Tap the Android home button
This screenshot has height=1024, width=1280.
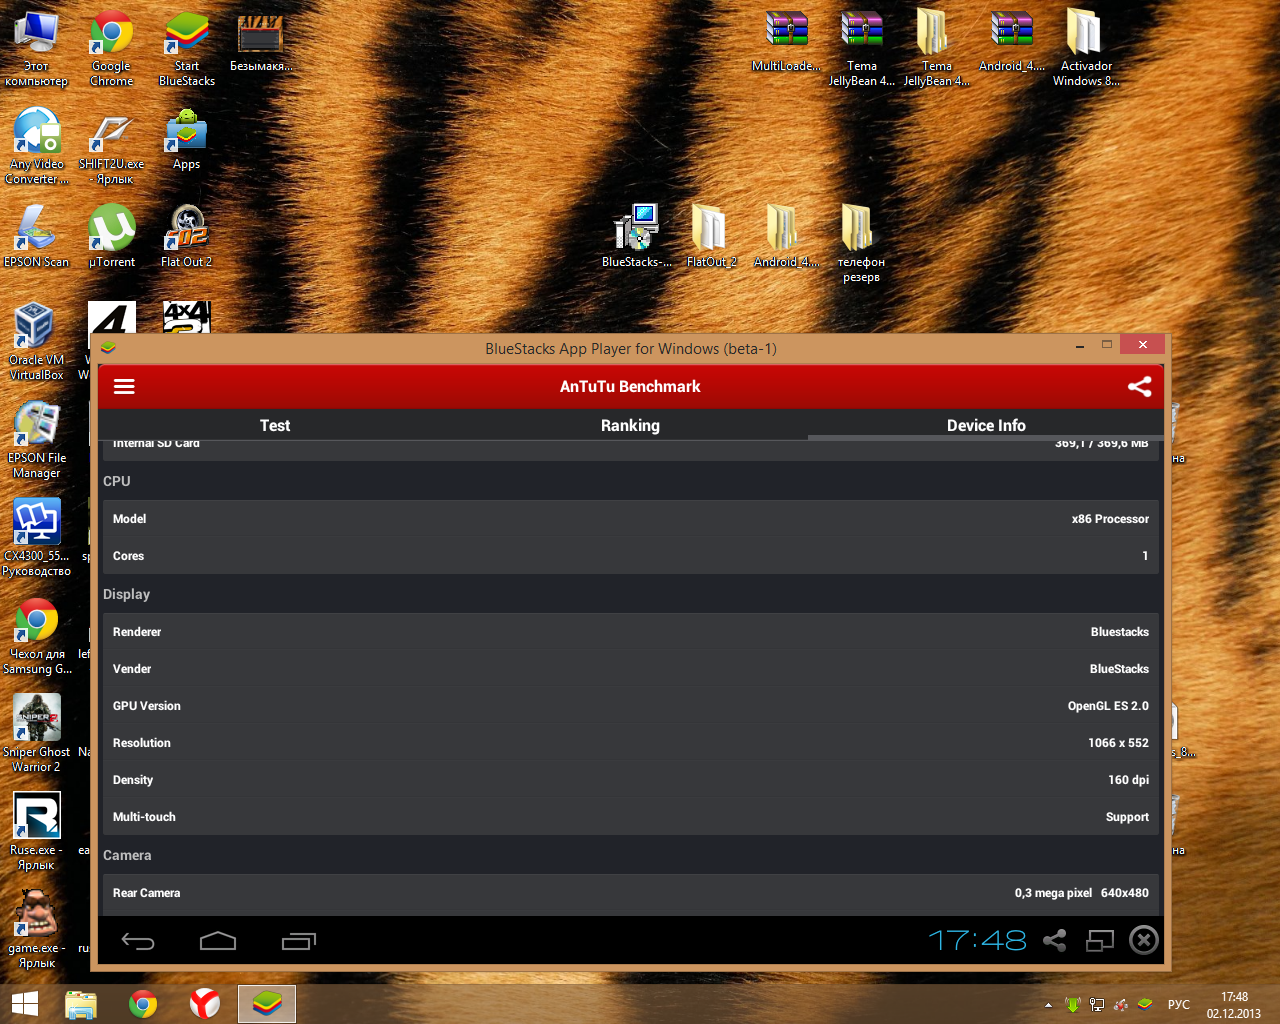pyautogui.click(x=218, y=941)
